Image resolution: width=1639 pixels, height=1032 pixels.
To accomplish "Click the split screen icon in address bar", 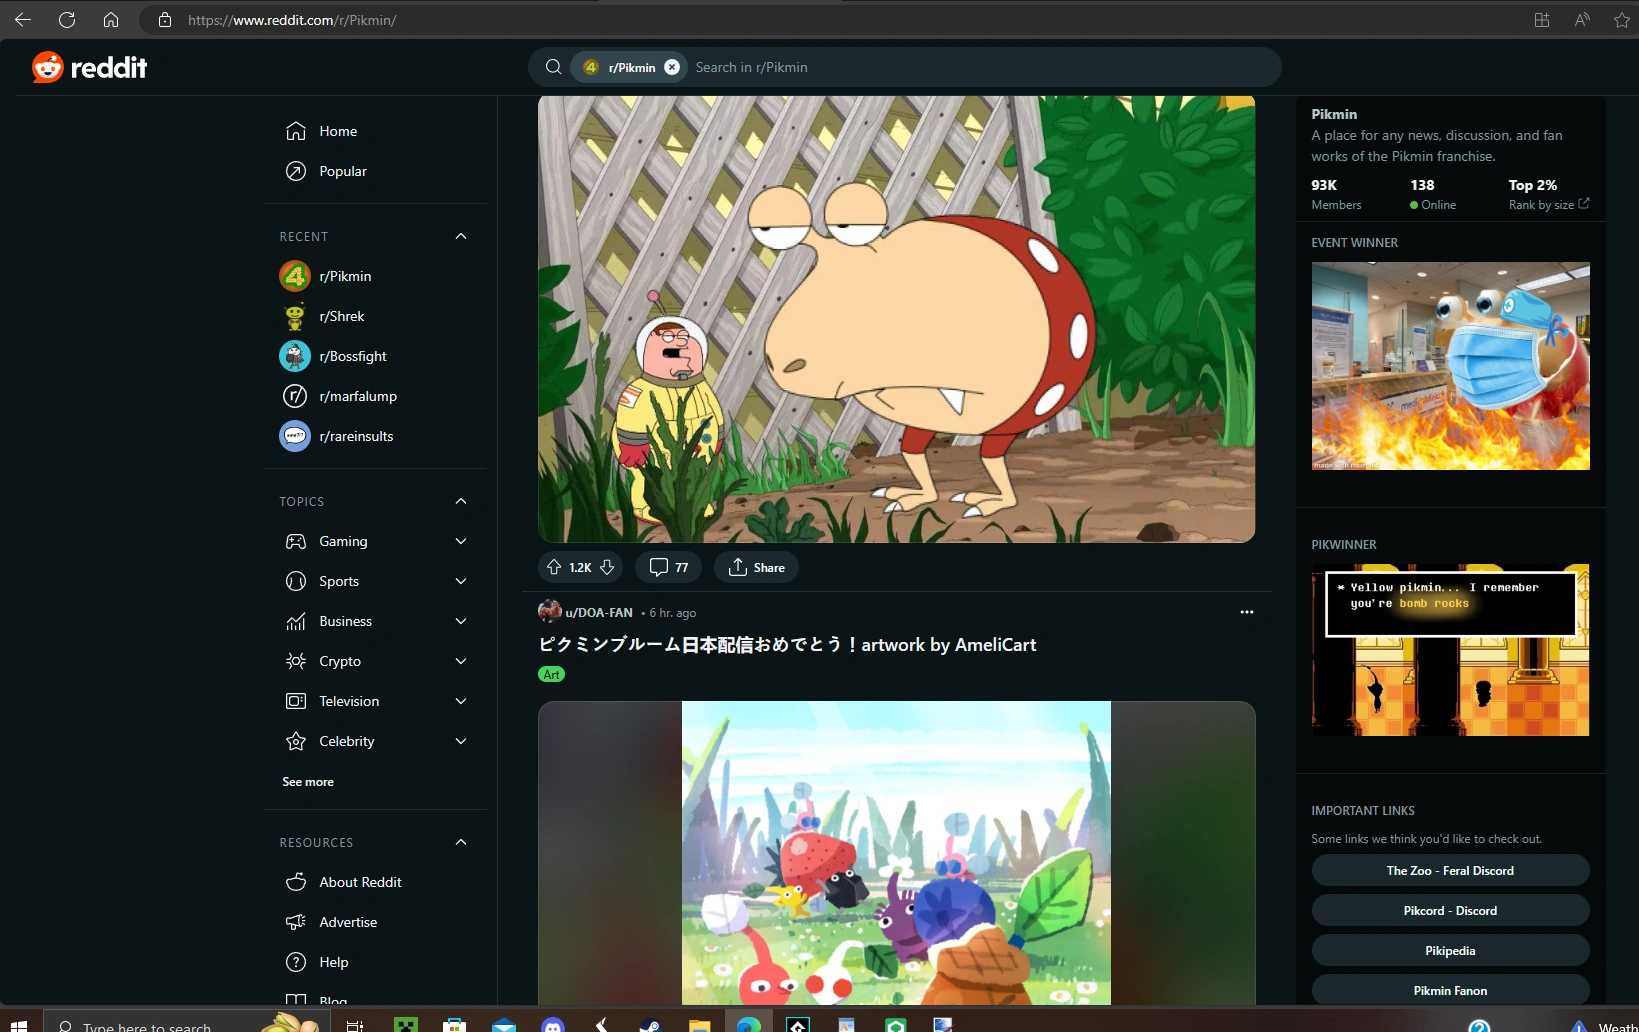I will pyautogui.click(x=1542, y=20).
